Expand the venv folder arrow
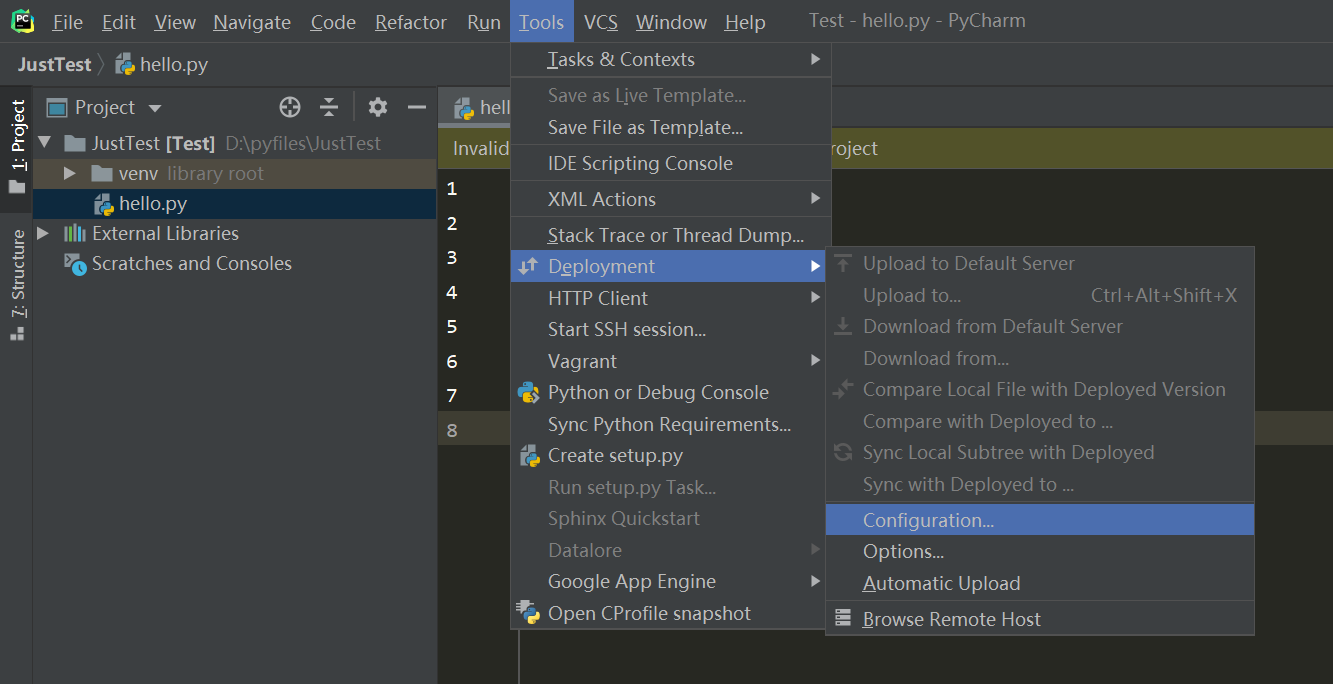This screenshot has height=684, width=1333. click(69, 174)
